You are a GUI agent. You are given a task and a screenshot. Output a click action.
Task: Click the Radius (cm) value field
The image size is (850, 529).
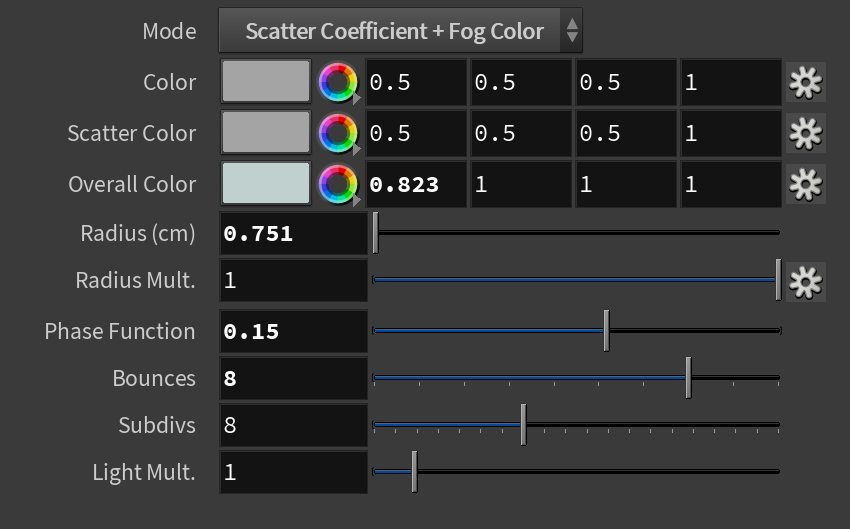(293, 234)
